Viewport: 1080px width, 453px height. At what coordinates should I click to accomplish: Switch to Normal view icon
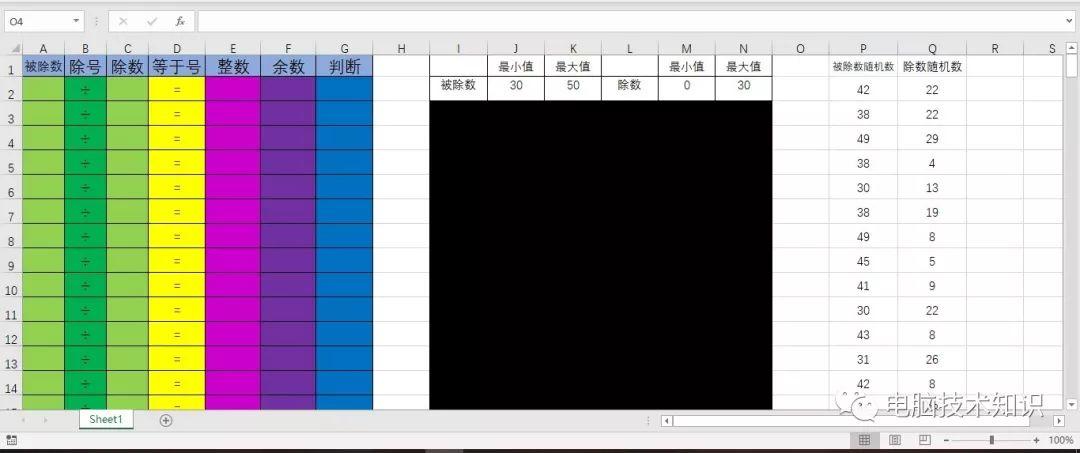click(x=864, y=440)
